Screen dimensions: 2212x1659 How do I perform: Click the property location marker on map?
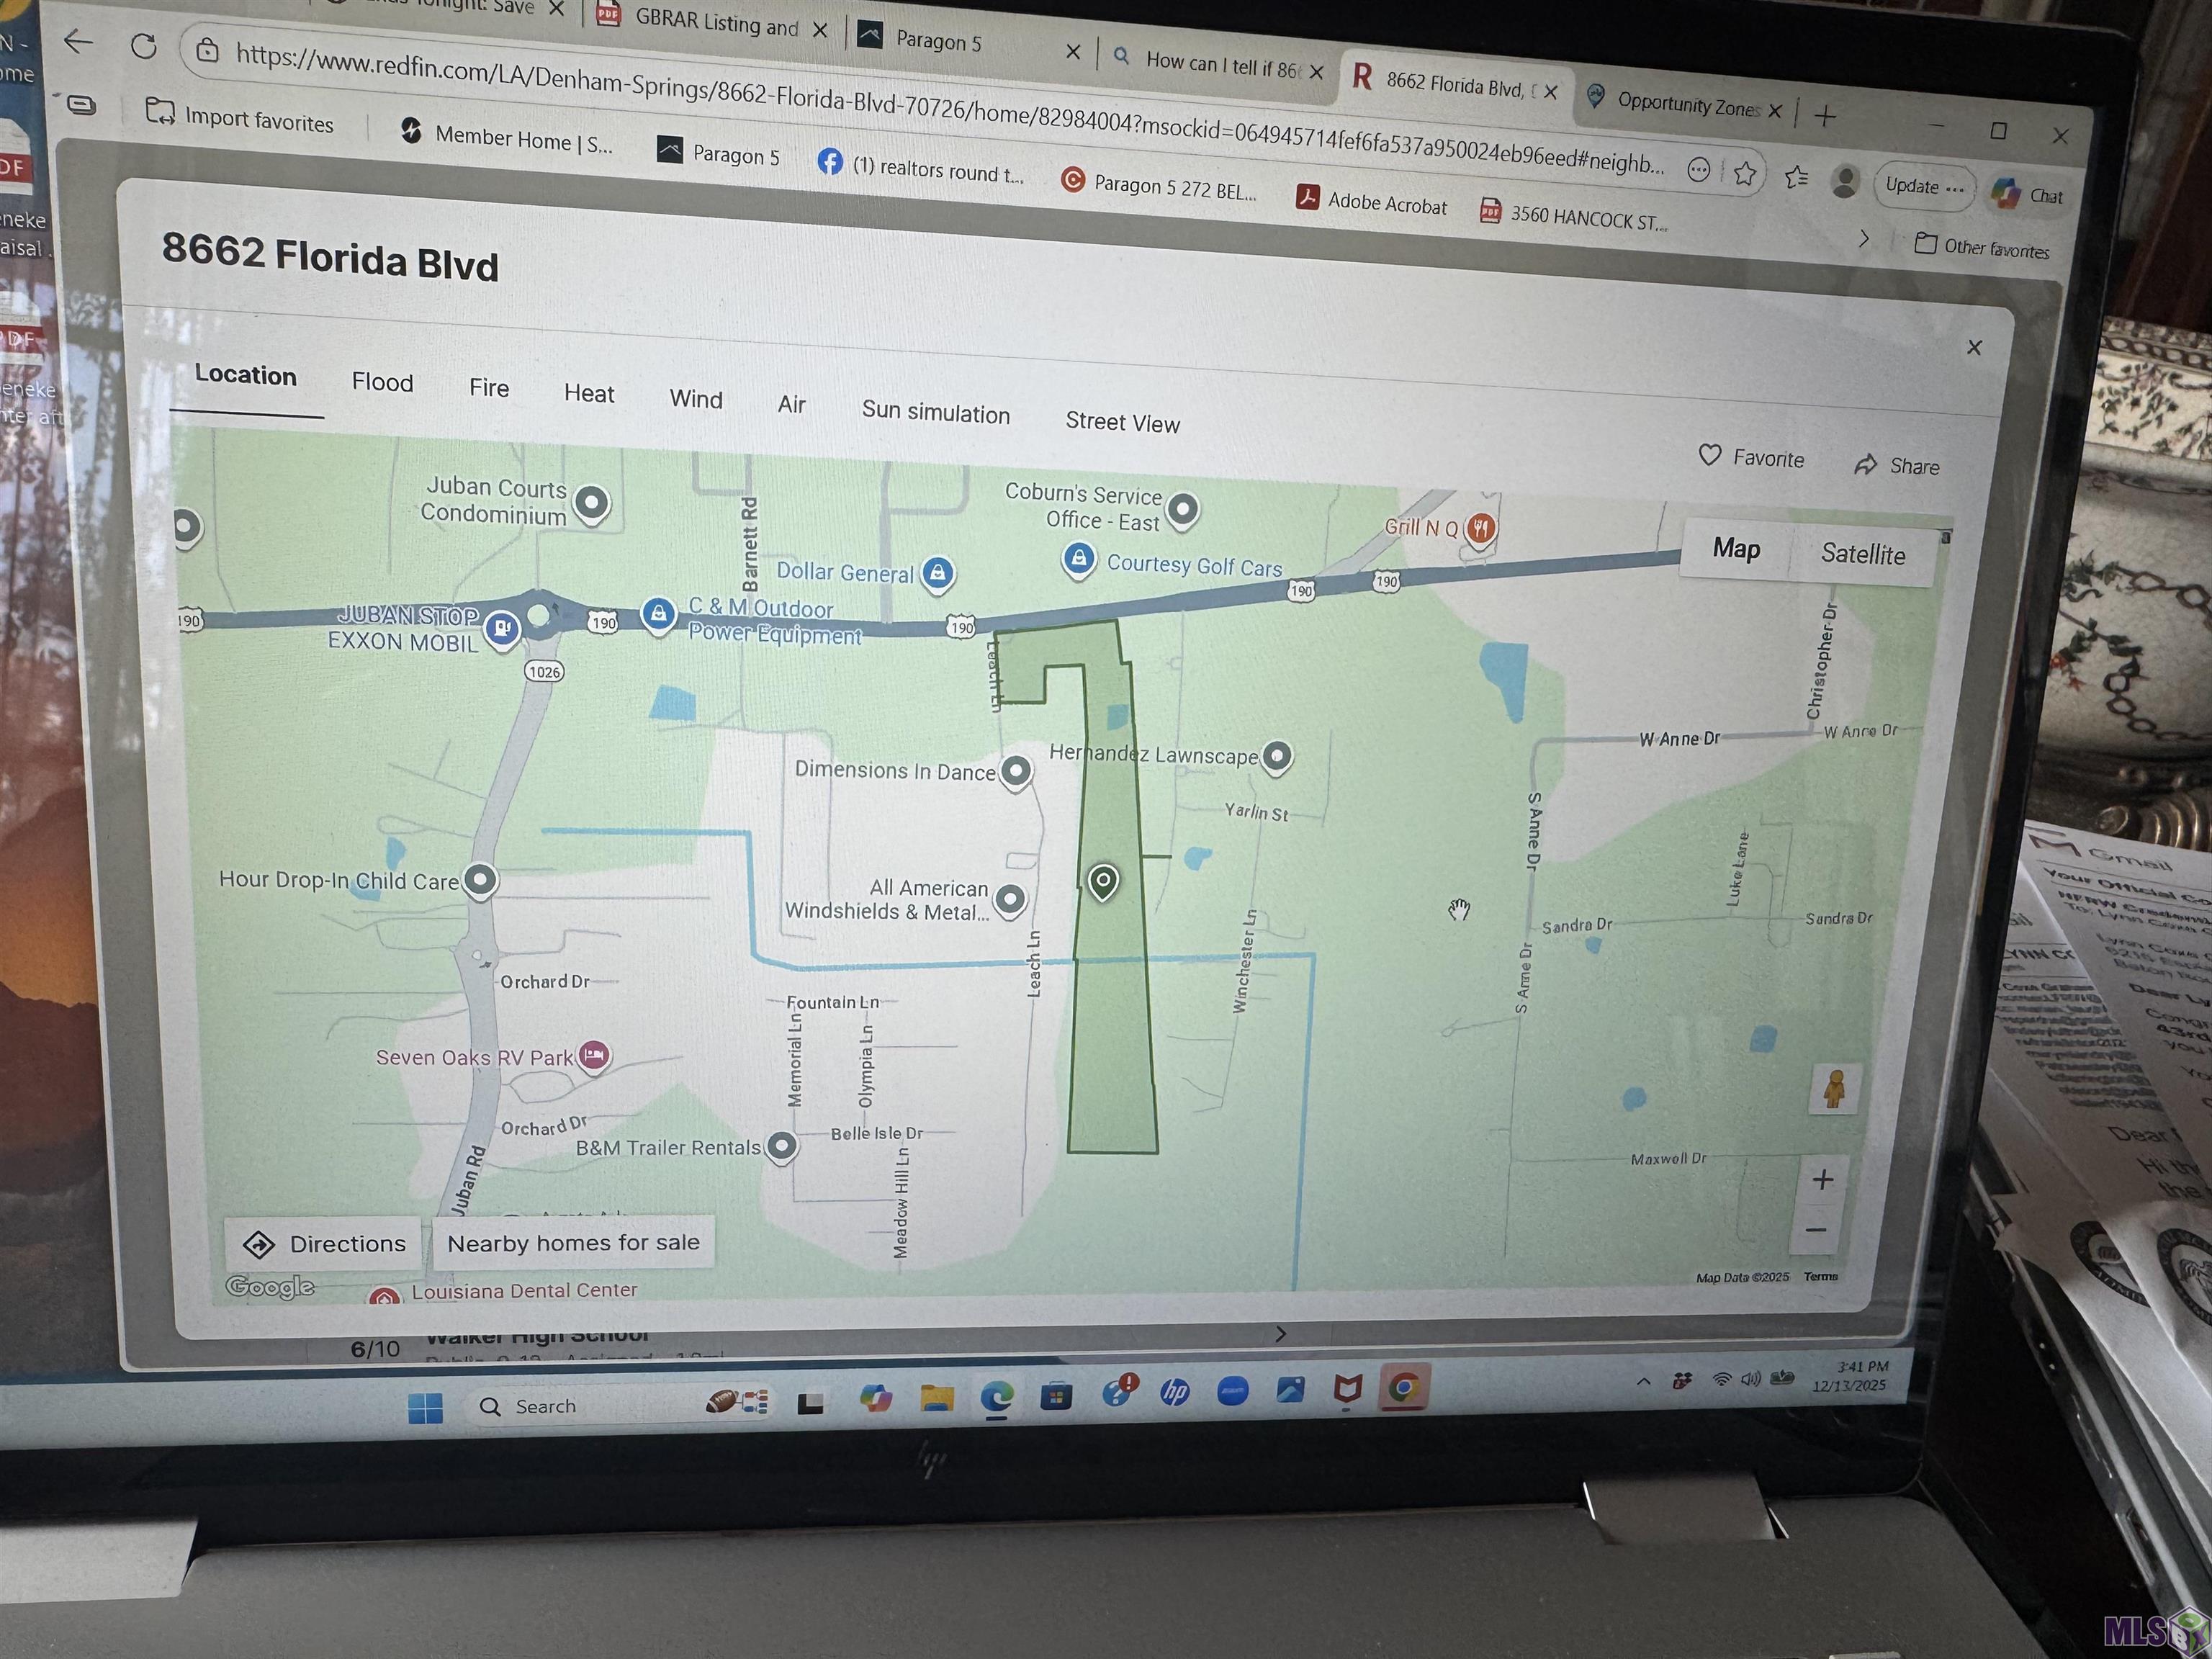tap(1103, 881)
